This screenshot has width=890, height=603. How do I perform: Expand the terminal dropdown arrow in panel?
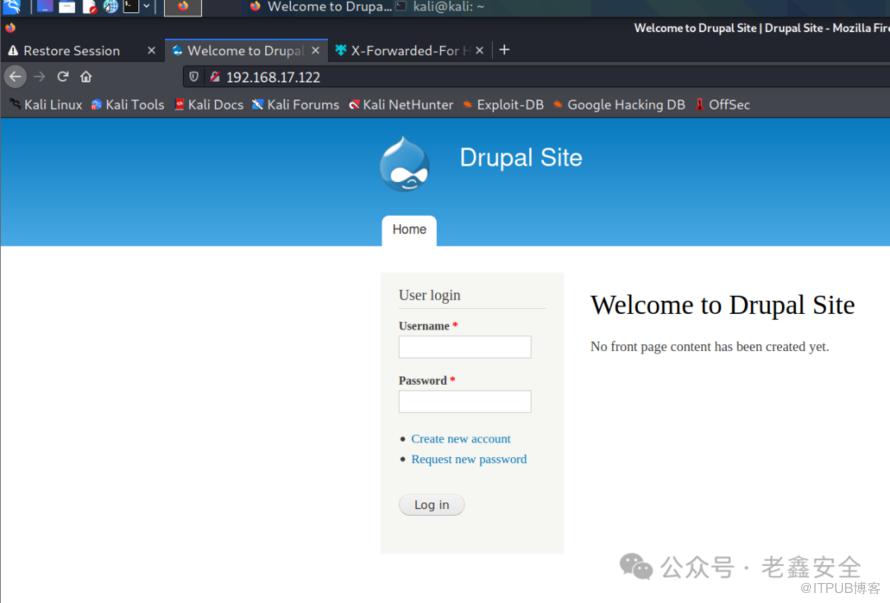pos(147,7)
